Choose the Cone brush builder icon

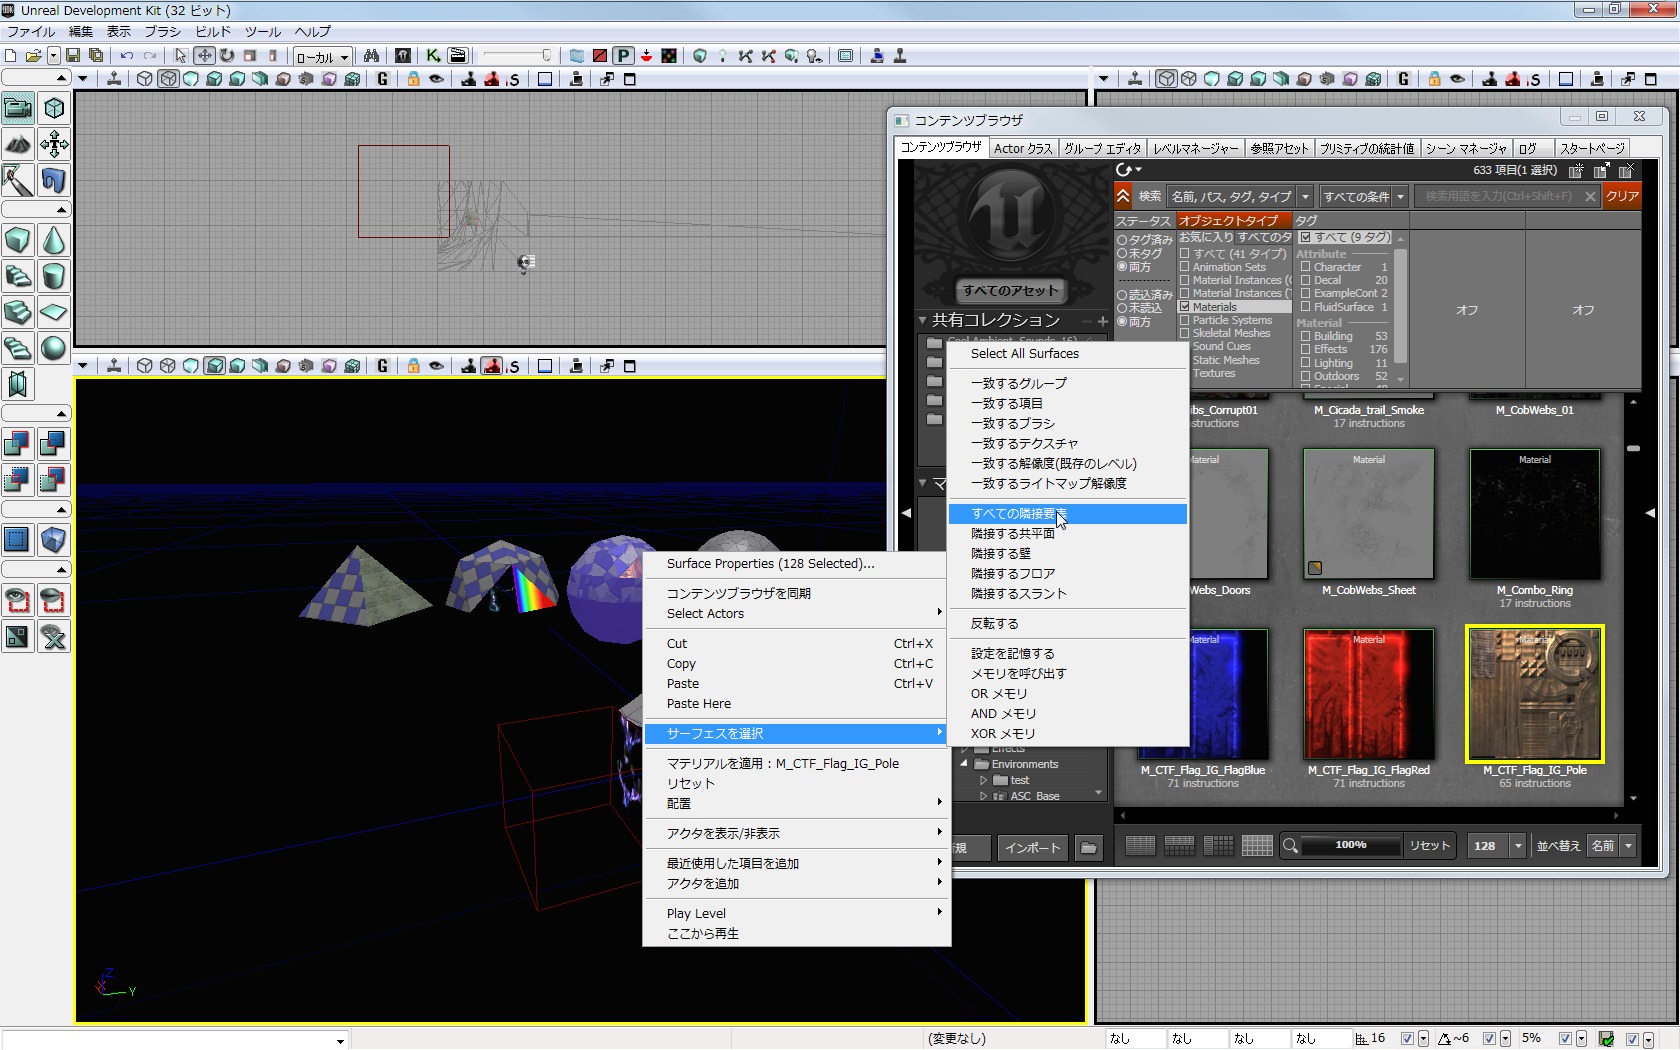[x=54, y=241]
